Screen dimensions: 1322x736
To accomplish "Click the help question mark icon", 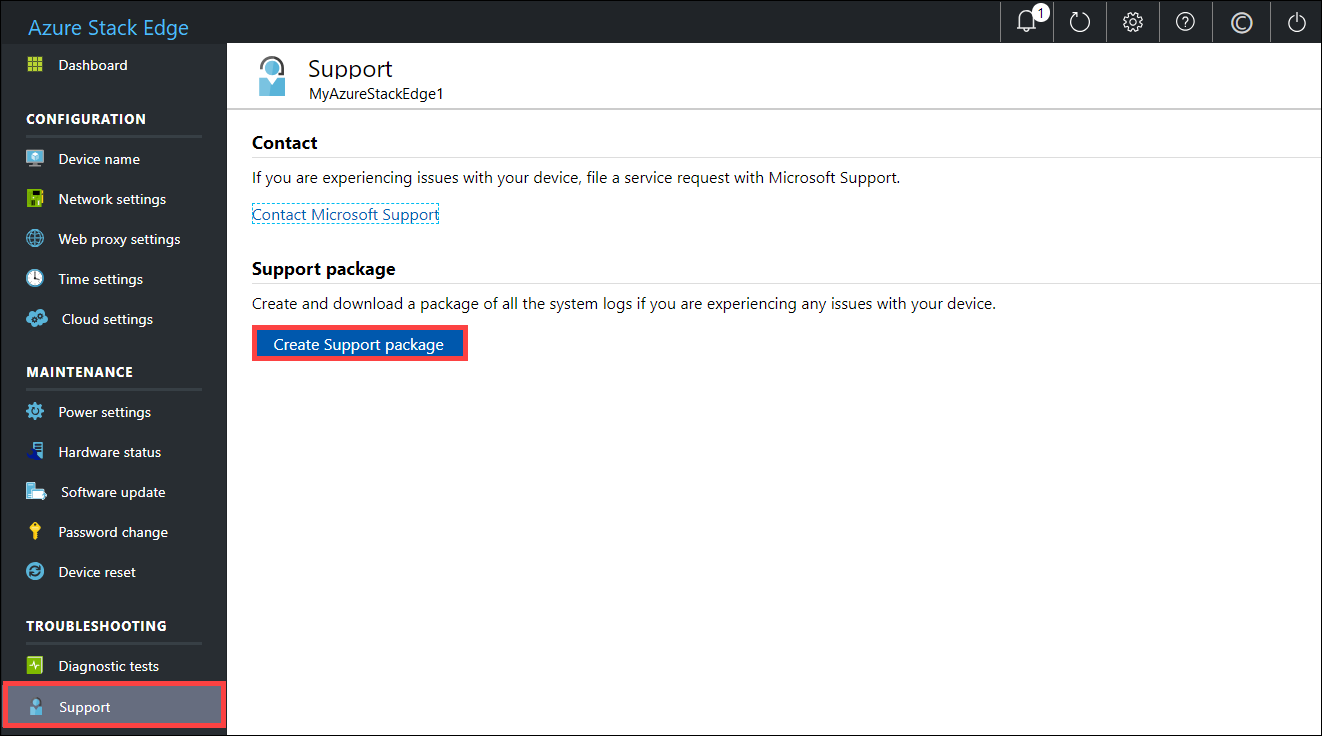I will coord(1186,22).
